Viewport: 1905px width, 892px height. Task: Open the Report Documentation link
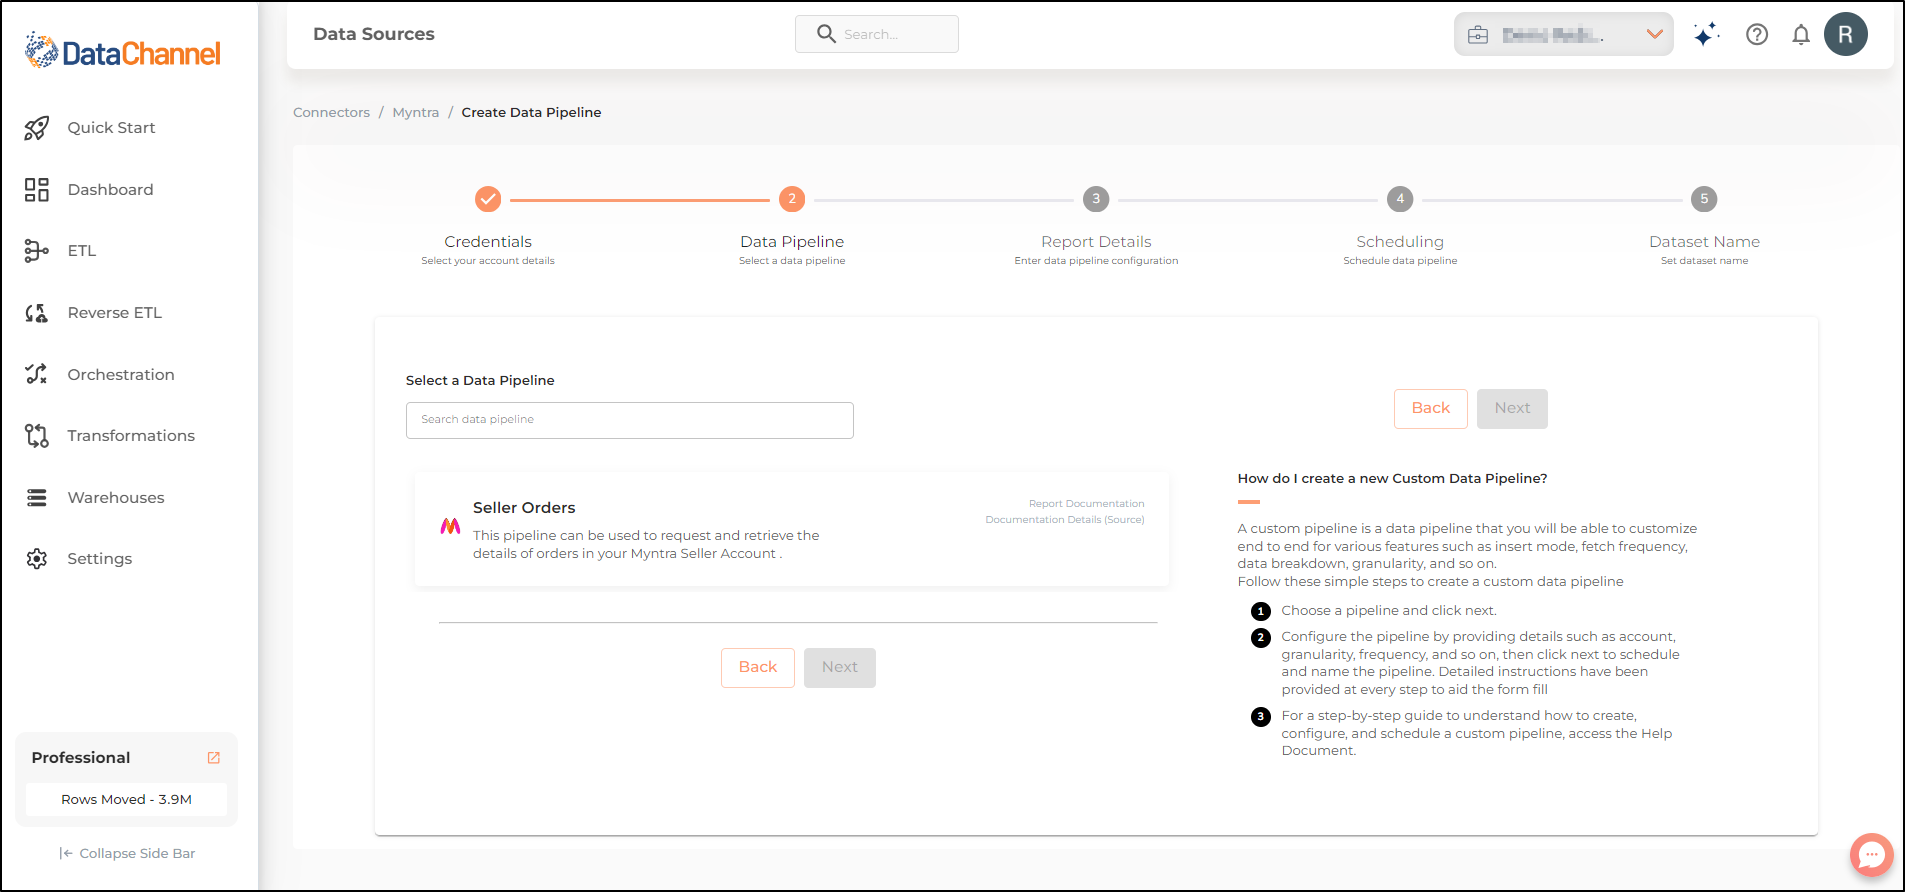(x=1086, y=504)
